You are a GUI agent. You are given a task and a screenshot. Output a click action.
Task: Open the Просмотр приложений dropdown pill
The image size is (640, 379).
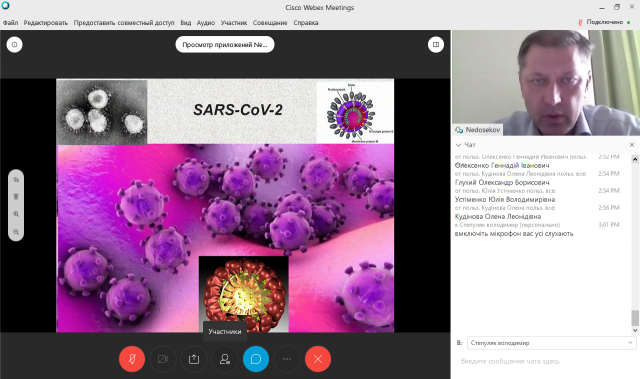pyautogui.click(x=225, y=44)
